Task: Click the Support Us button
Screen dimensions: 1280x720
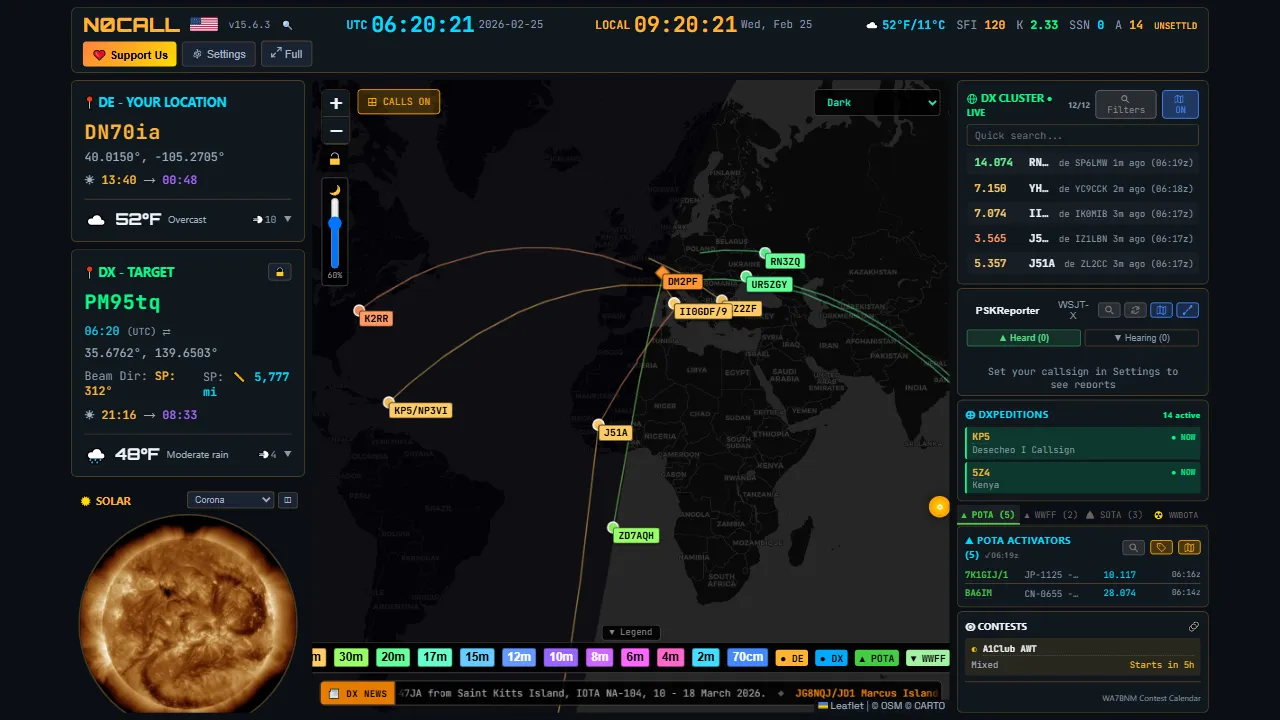Action: tap(130, 55)
